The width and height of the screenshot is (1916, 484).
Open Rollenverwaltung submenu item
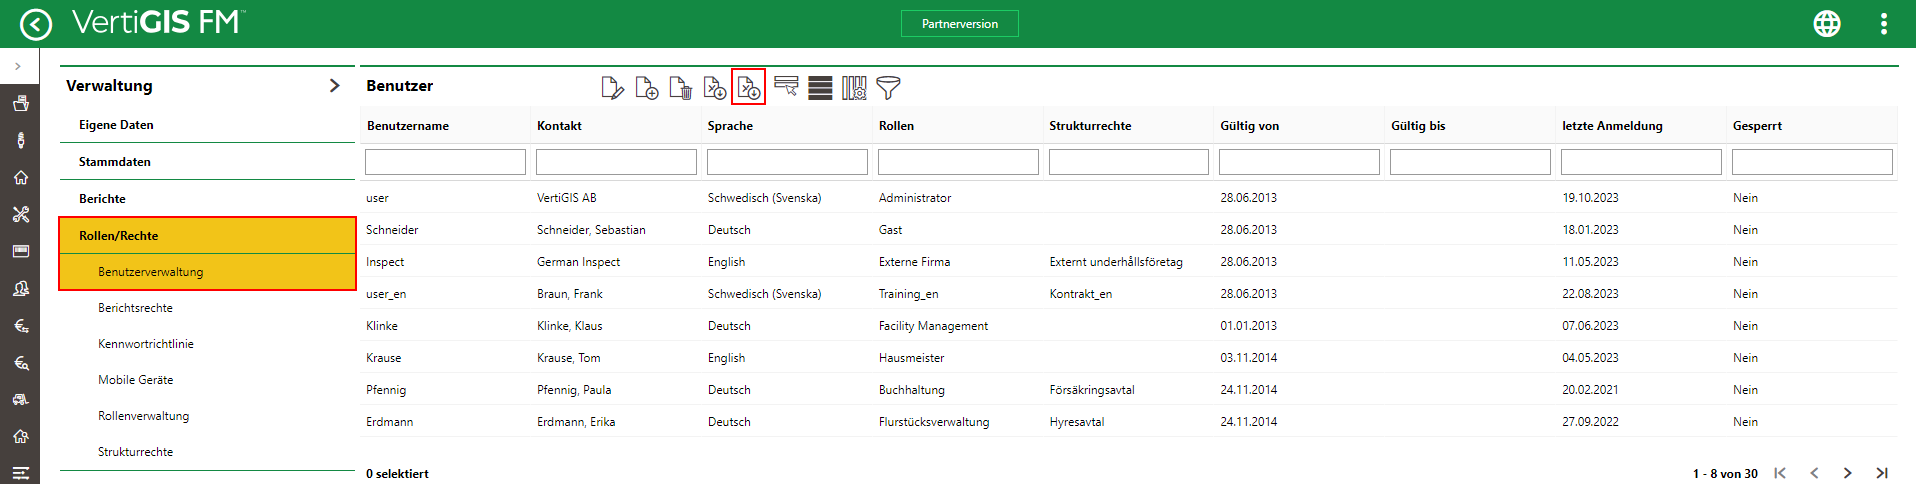point(143,416)
